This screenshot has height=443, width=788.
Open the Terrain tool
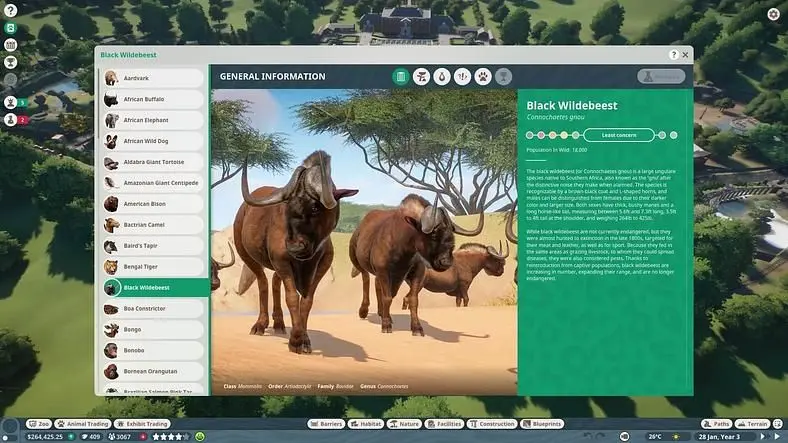click(x=752, y=424)
